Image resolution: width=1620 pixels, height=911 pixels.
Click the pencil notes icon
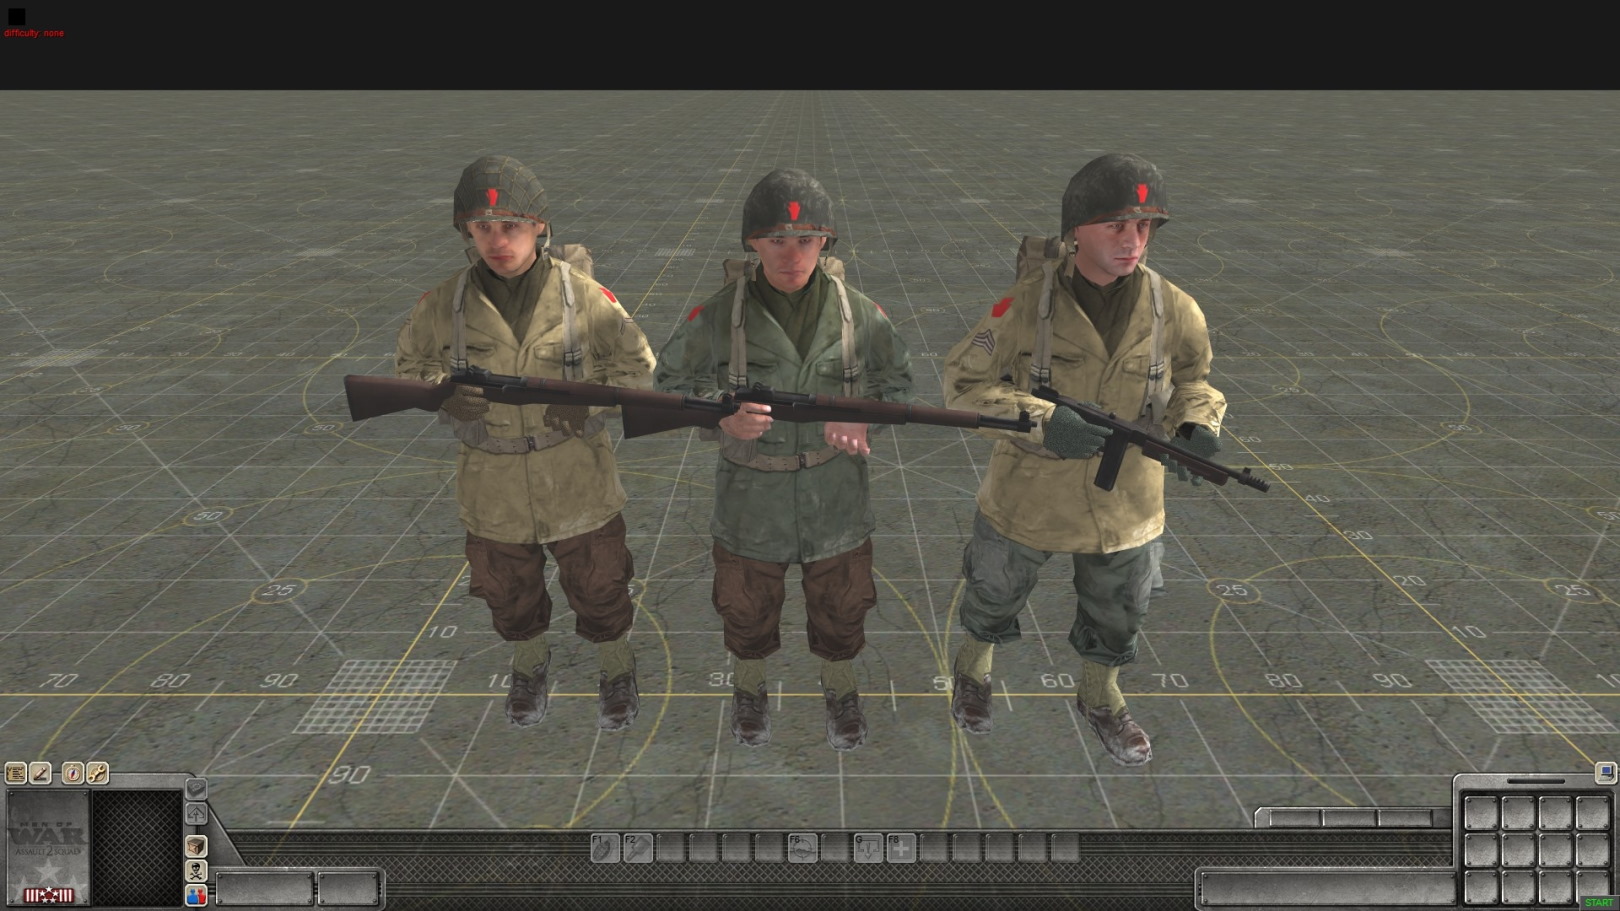pyautogui.click(x=41, y=773)
